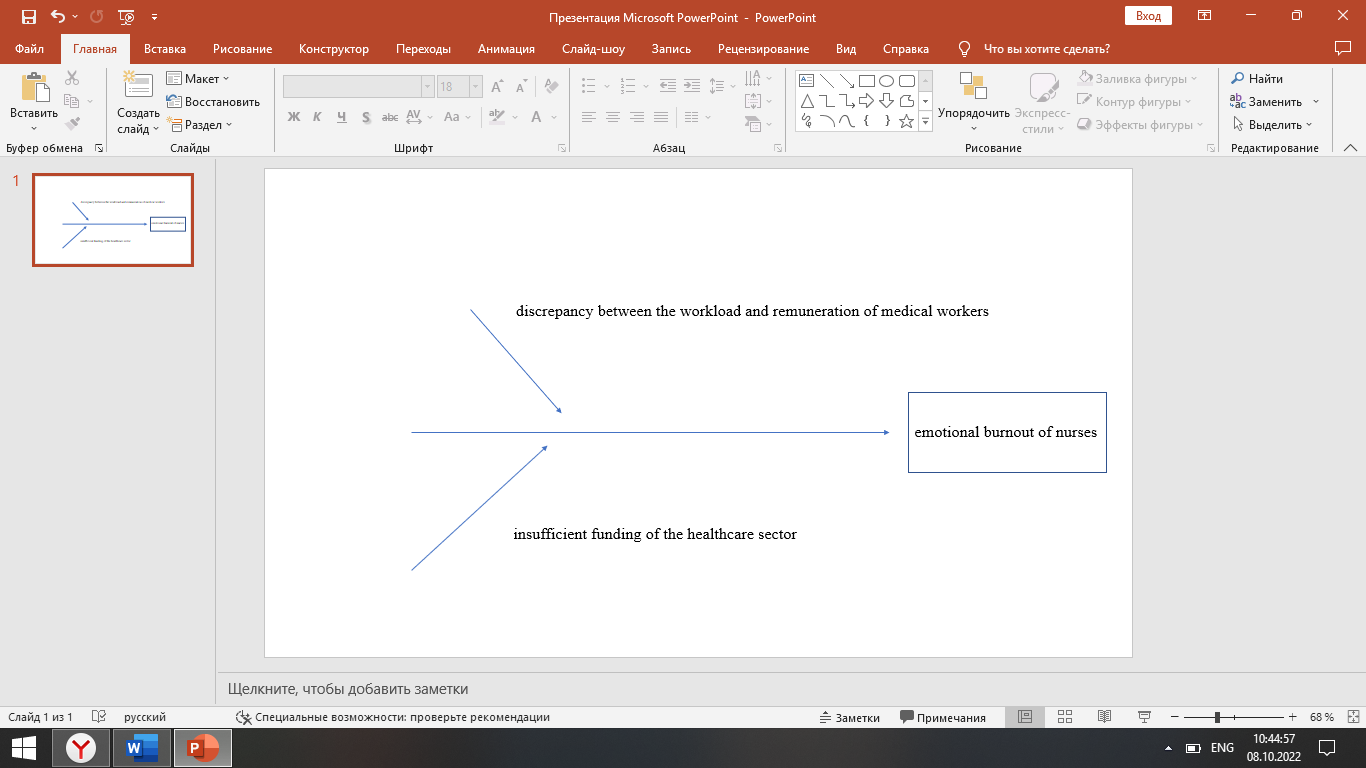Select the star shape in shapes gallery
Viewport: 1366px width, 768px height.
pyautogui.click(x=906, y=121)
